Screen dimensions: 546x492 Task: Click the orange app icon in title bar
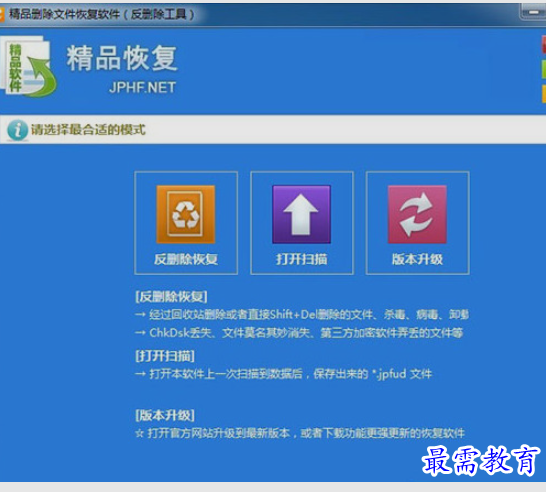coord(2,14)
